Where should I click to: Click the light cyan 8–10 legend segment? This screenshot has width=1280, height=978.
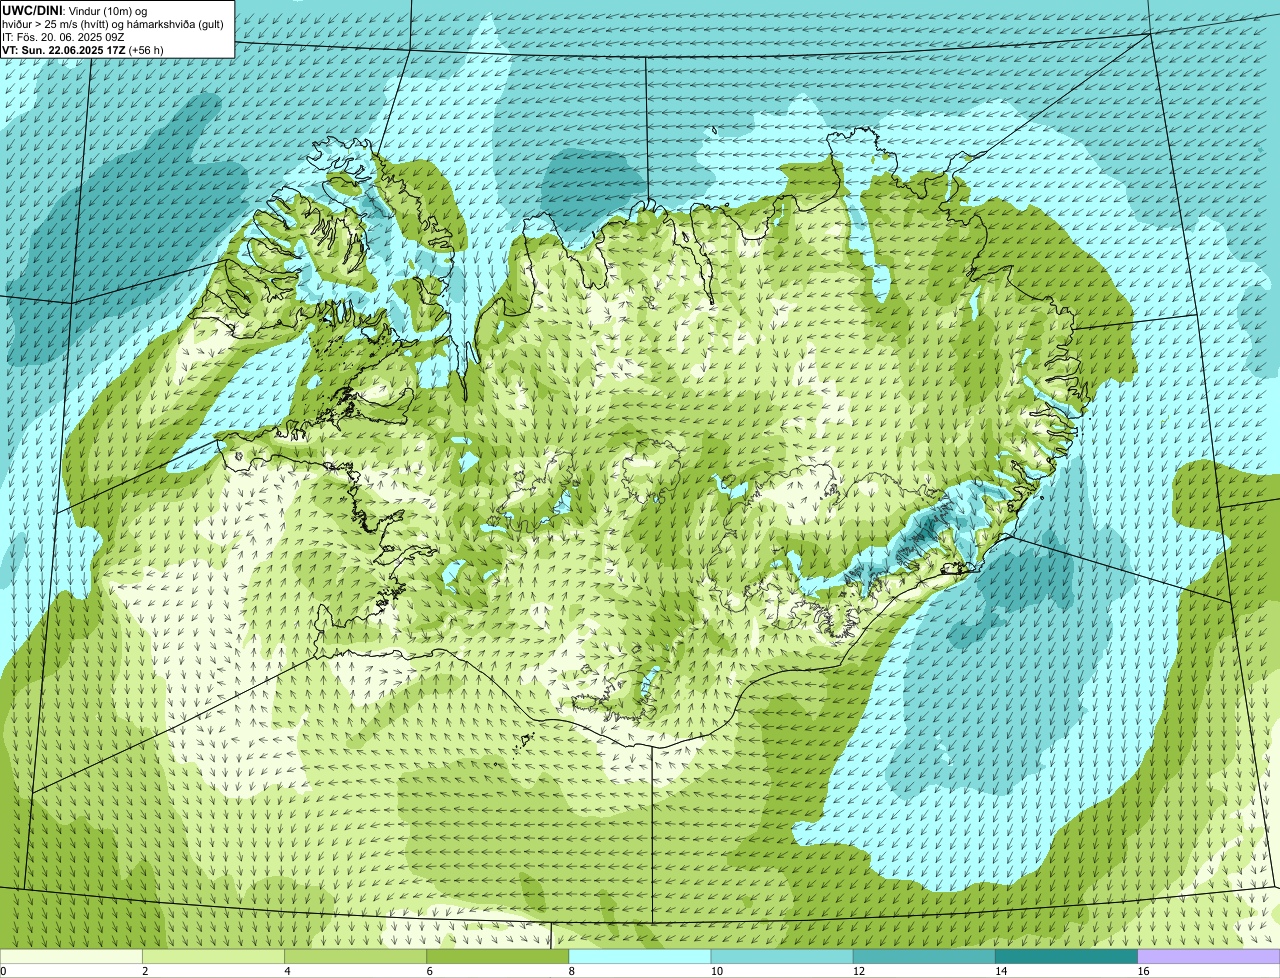point(640,956)
